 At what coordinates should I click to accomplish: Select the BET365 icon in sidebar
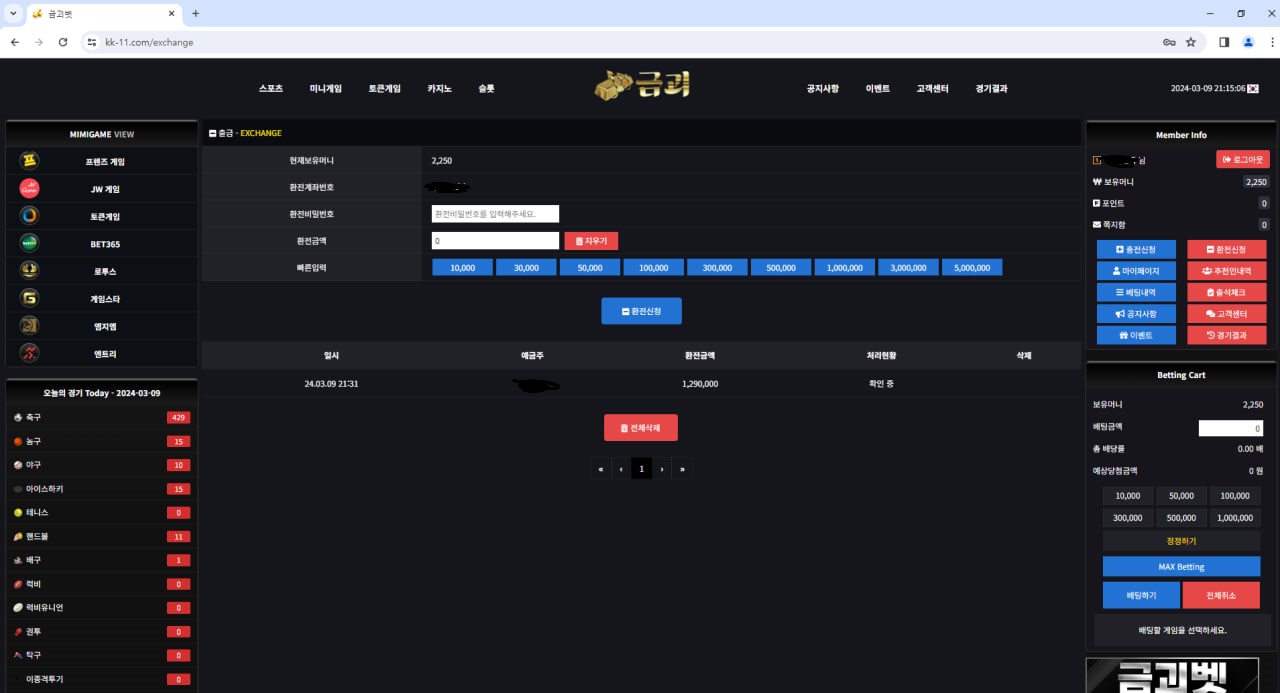point(30,243)
